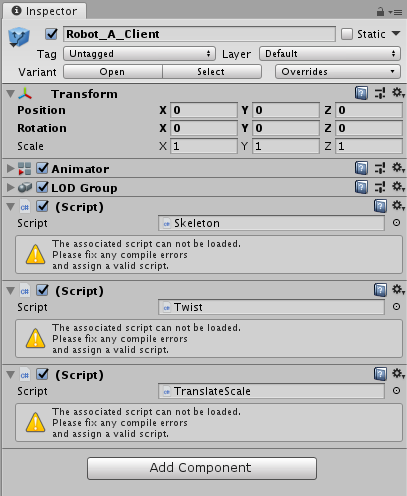This screenshot has height=496, width=407.
Task: Toggle the Robot_A_Client active checkbox
Action: 51,34
